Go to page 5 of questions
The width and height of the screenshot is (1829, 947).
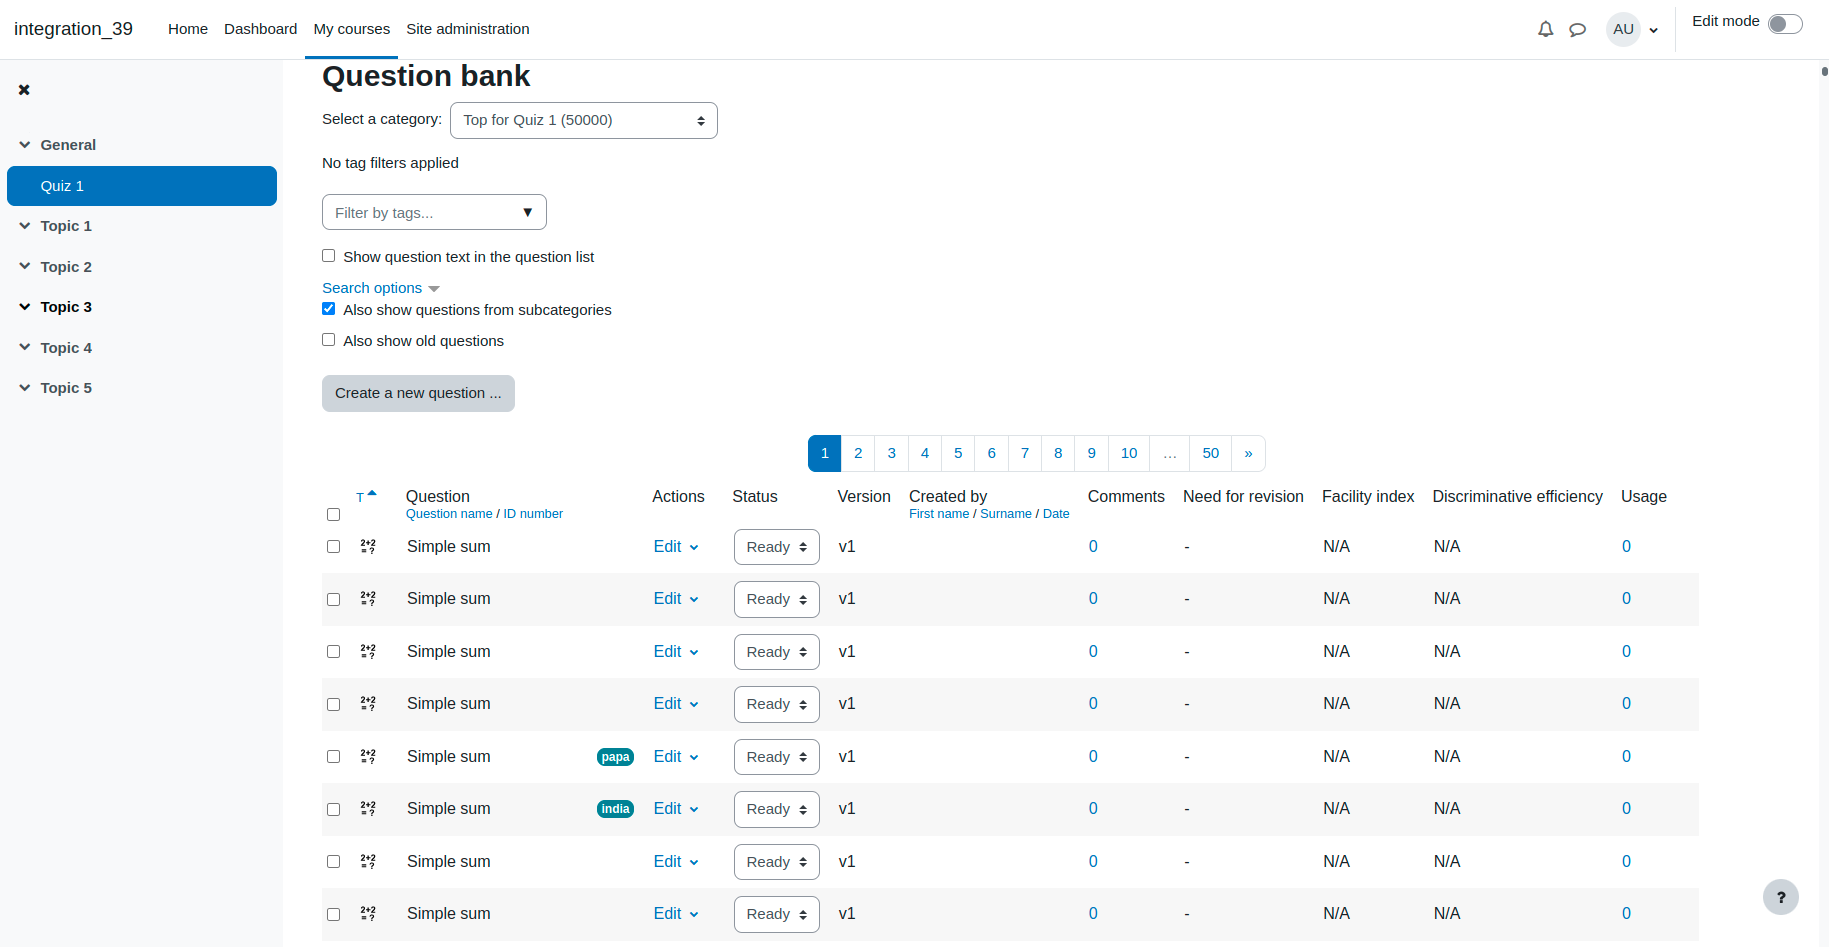(958, 453)
